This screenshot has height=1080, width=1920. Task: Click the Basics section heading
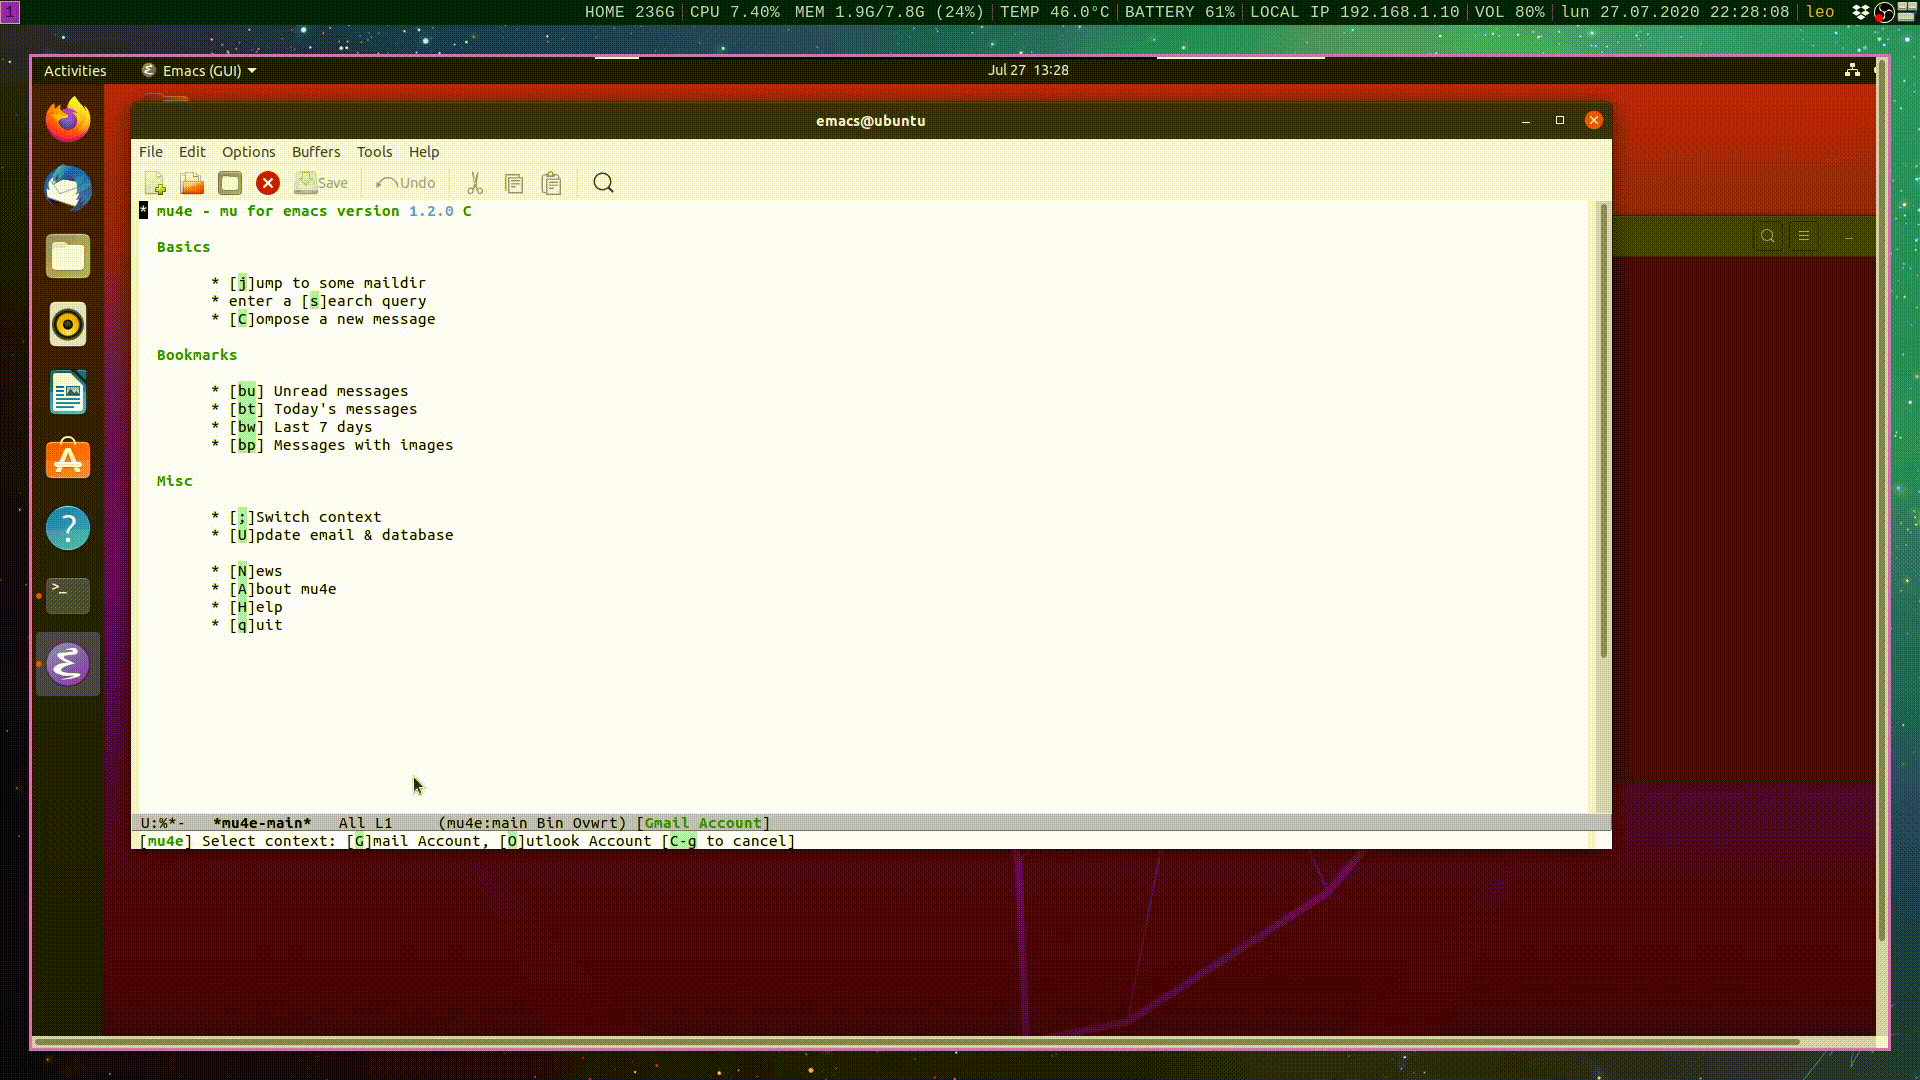[183, 247]
